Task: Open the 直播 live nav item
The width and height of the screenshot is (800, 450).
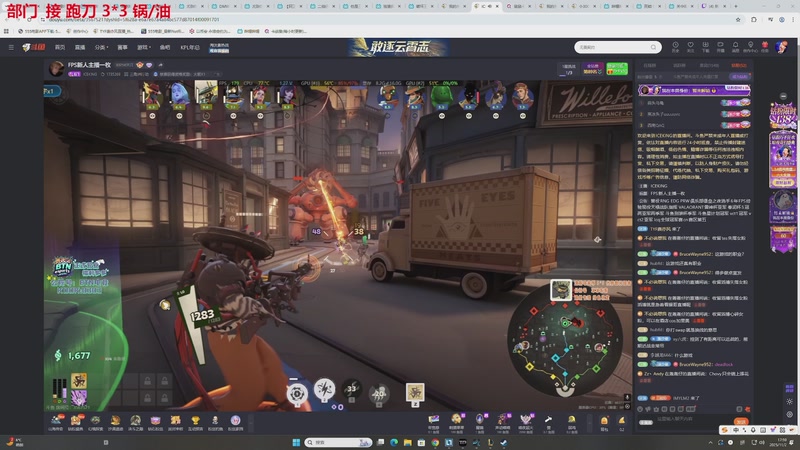Action: coord(80,47)
